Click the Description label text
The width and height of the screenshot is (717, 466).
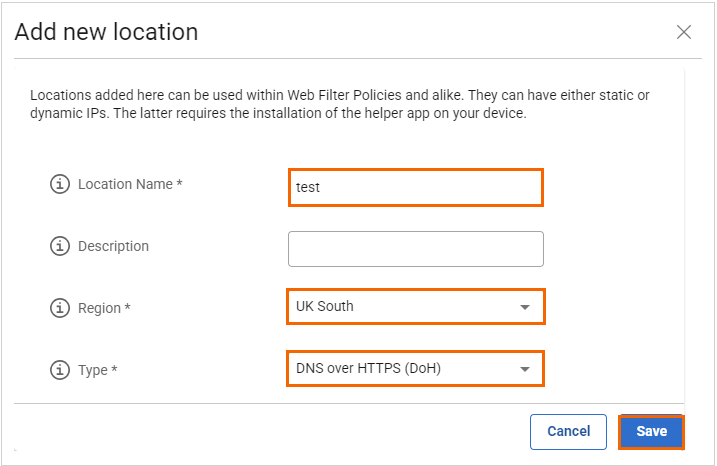pyautogui.click(x=113, y=247)
